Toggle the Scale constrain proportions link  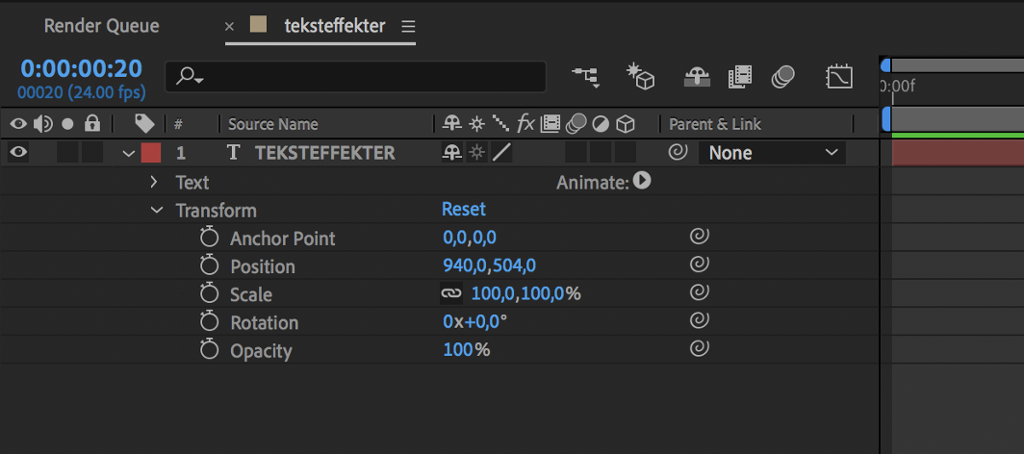(x=451, y=294)
